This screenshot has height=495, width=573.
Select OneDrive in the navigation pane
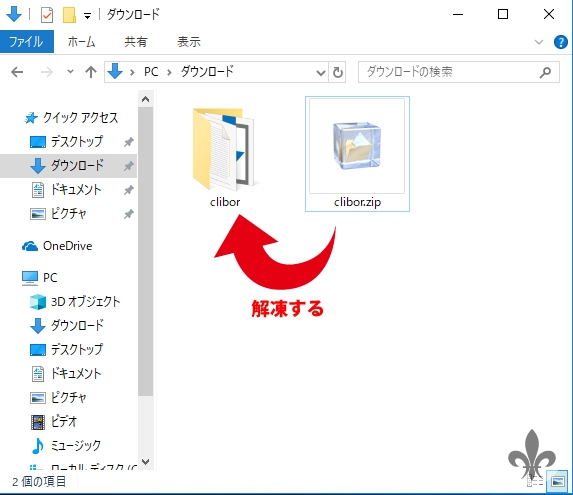coord(57,246)
